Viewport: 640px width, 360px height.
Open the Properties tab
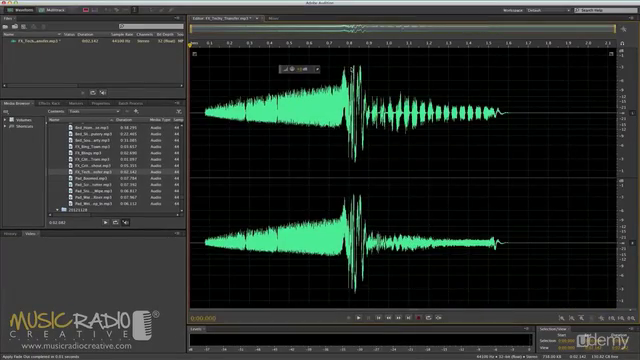[101, 103]
